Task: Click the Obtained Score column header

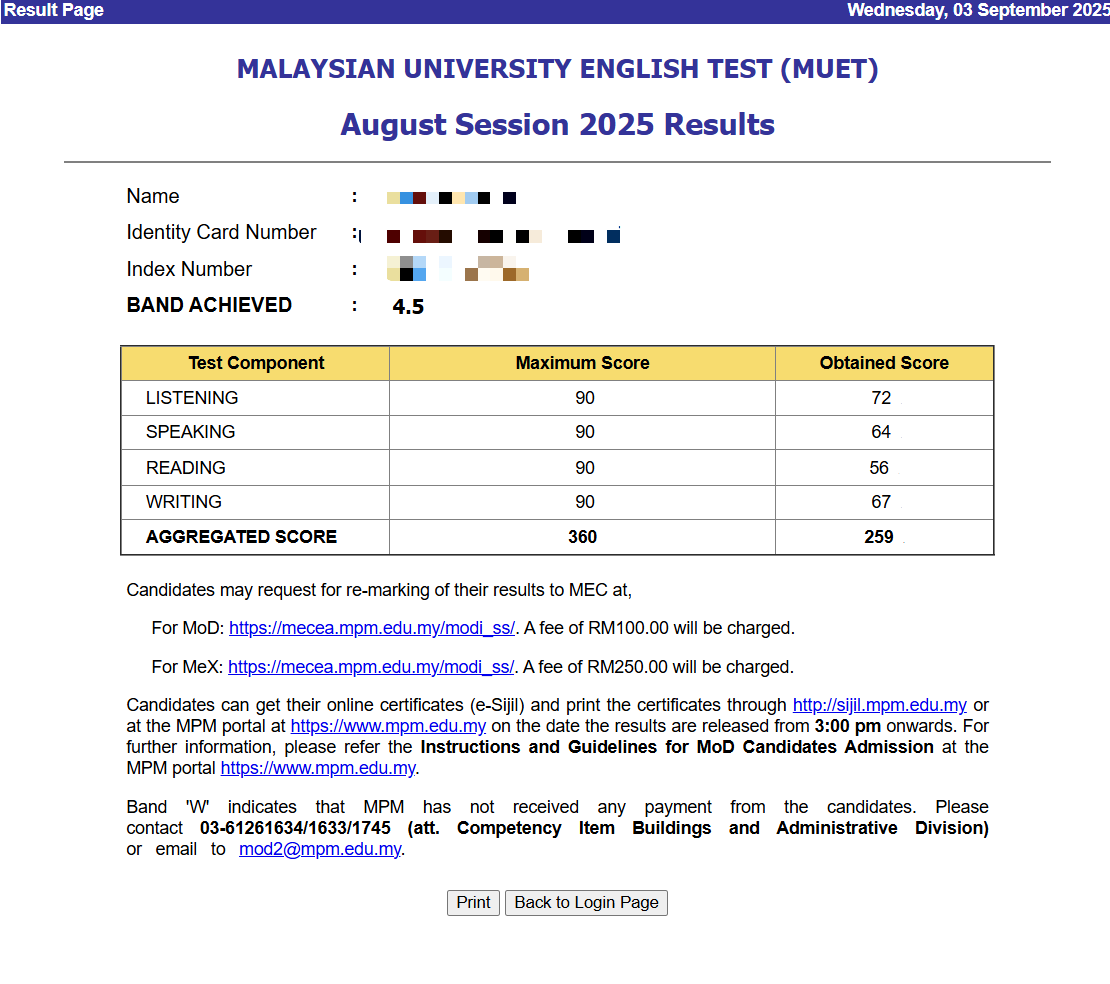Action: pyautogui.click(x=884, y=363)
